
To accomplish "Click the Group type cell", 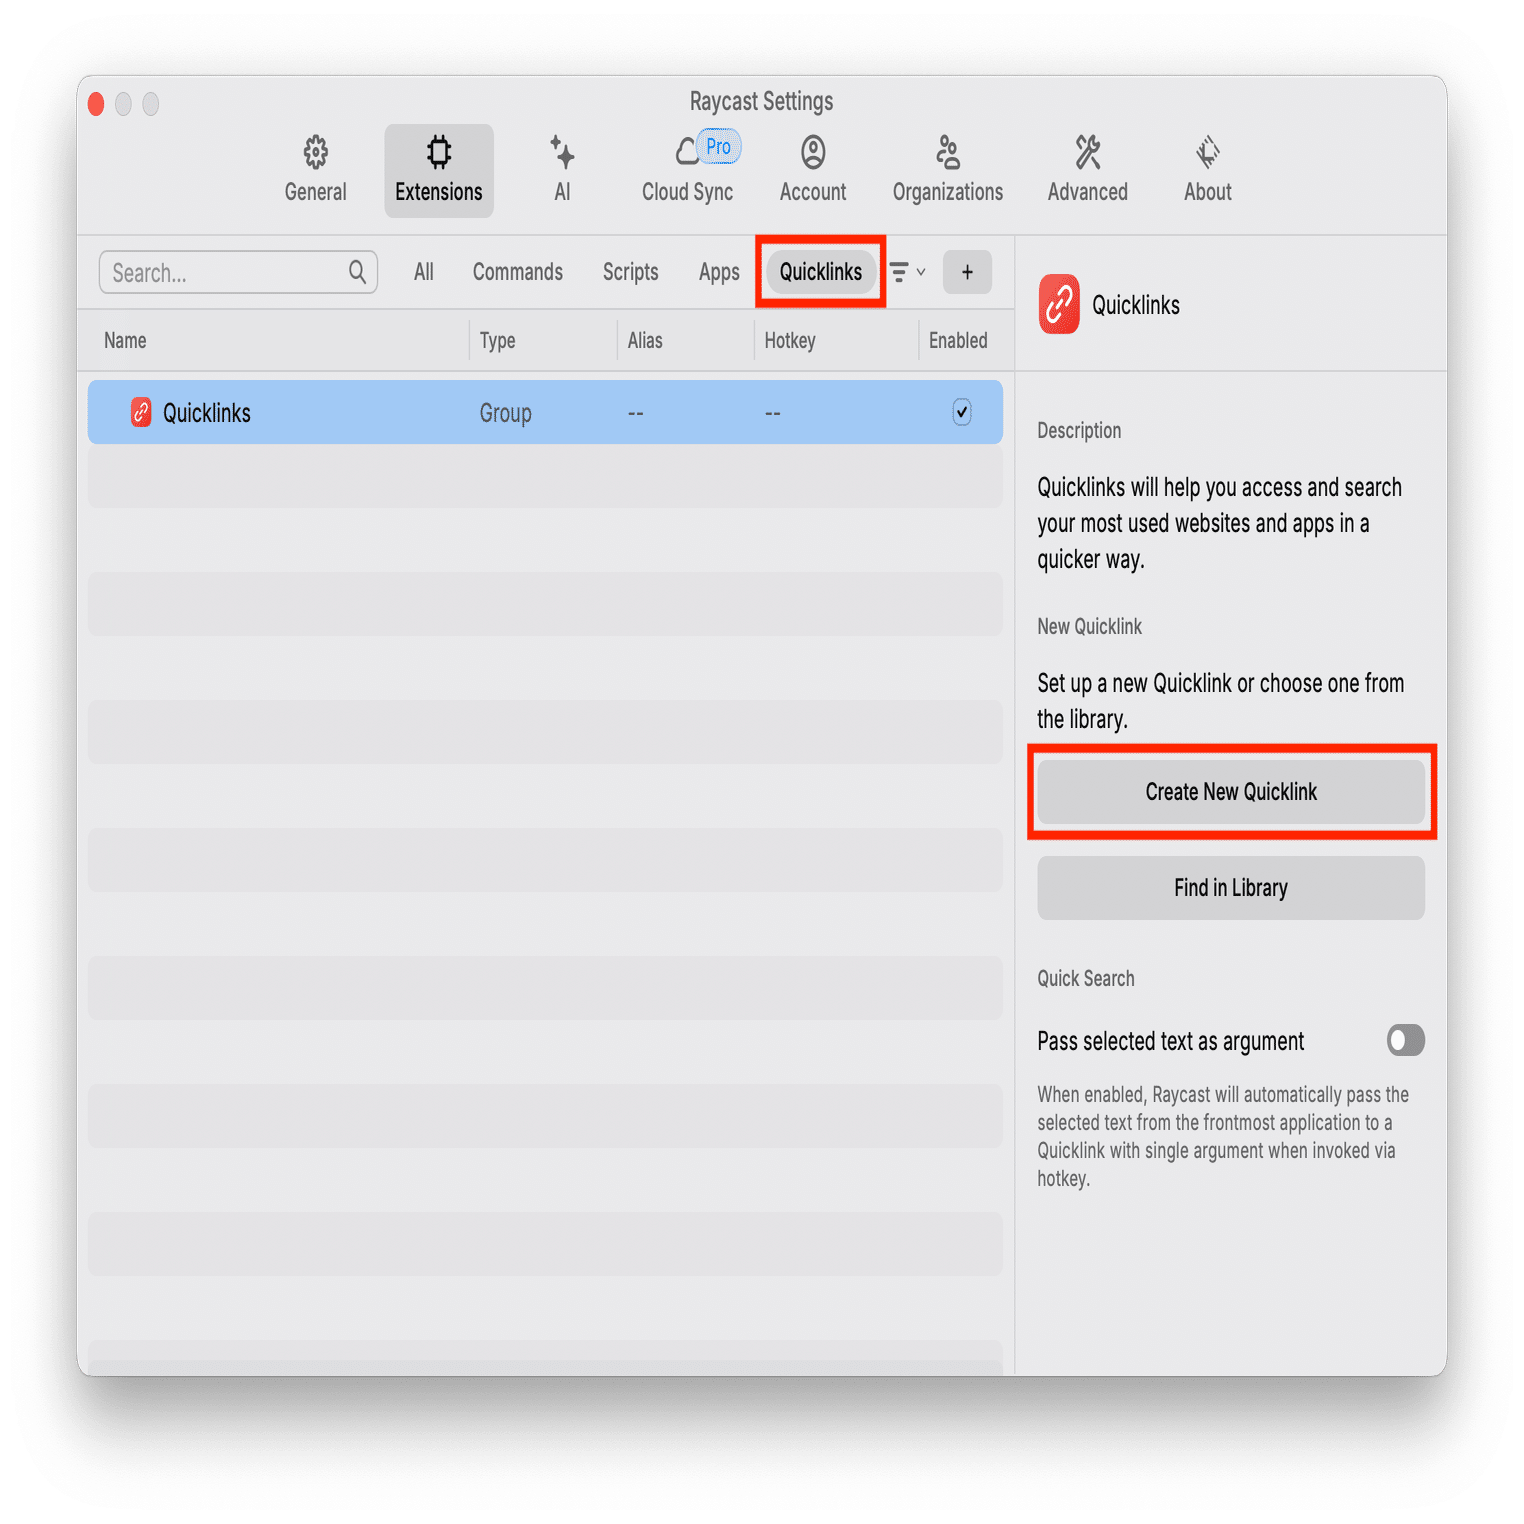I will coord(505,413).
